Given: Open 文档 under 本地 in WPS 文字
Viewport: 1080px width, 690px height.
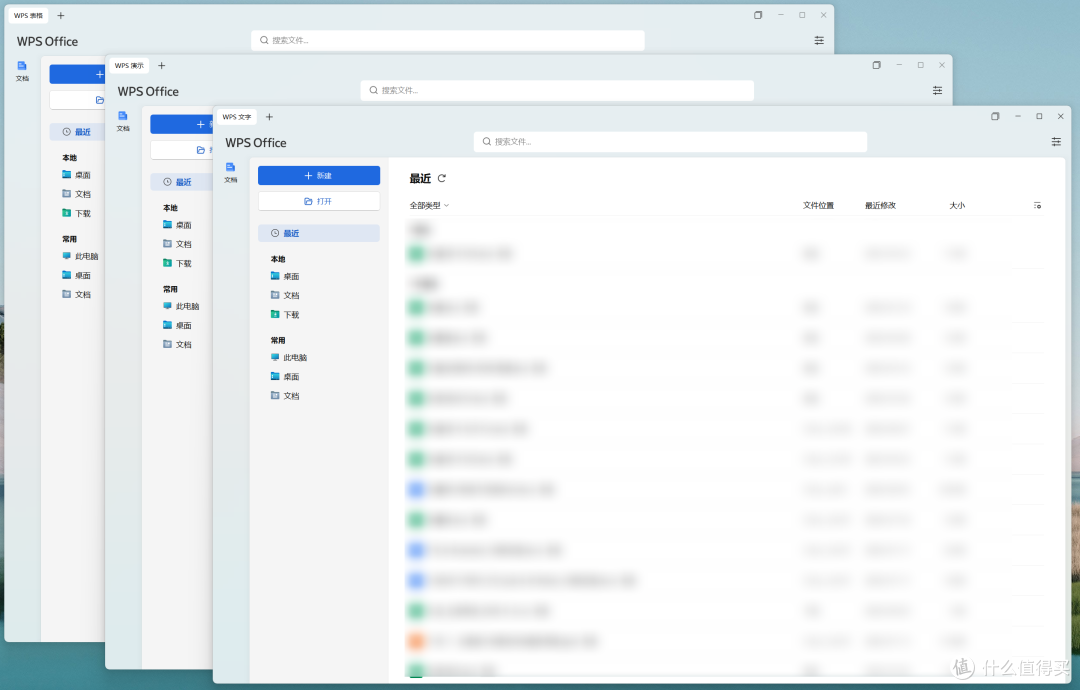Looking at the screenshot, I should pos(285,295).
